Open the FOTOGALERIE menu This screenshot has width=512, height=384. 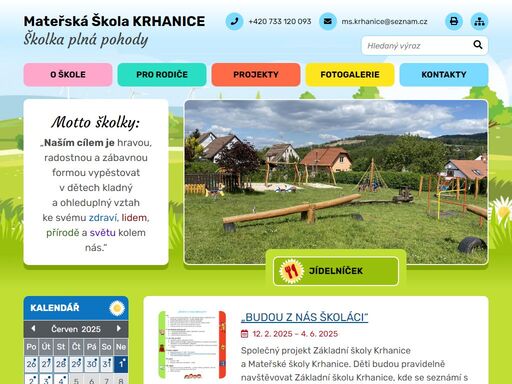pyautogui.click(x=350, y=75)
